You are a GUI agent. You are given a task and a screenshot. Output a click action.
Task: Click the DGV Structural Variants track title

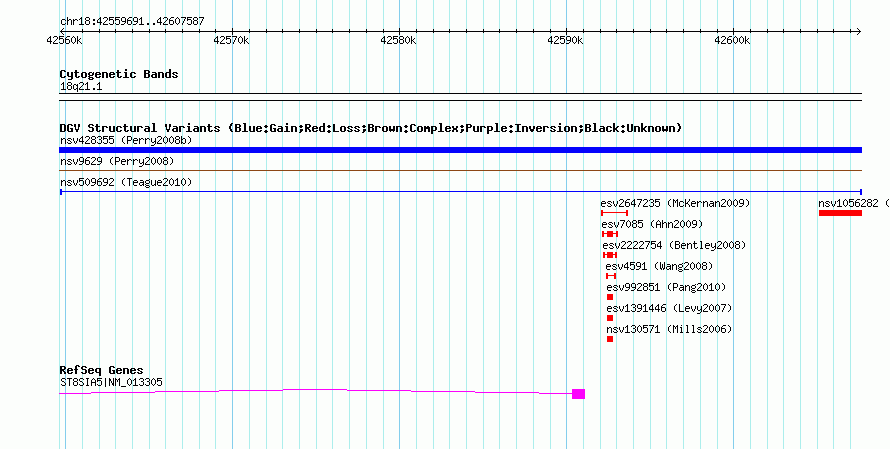coord(371,128)
